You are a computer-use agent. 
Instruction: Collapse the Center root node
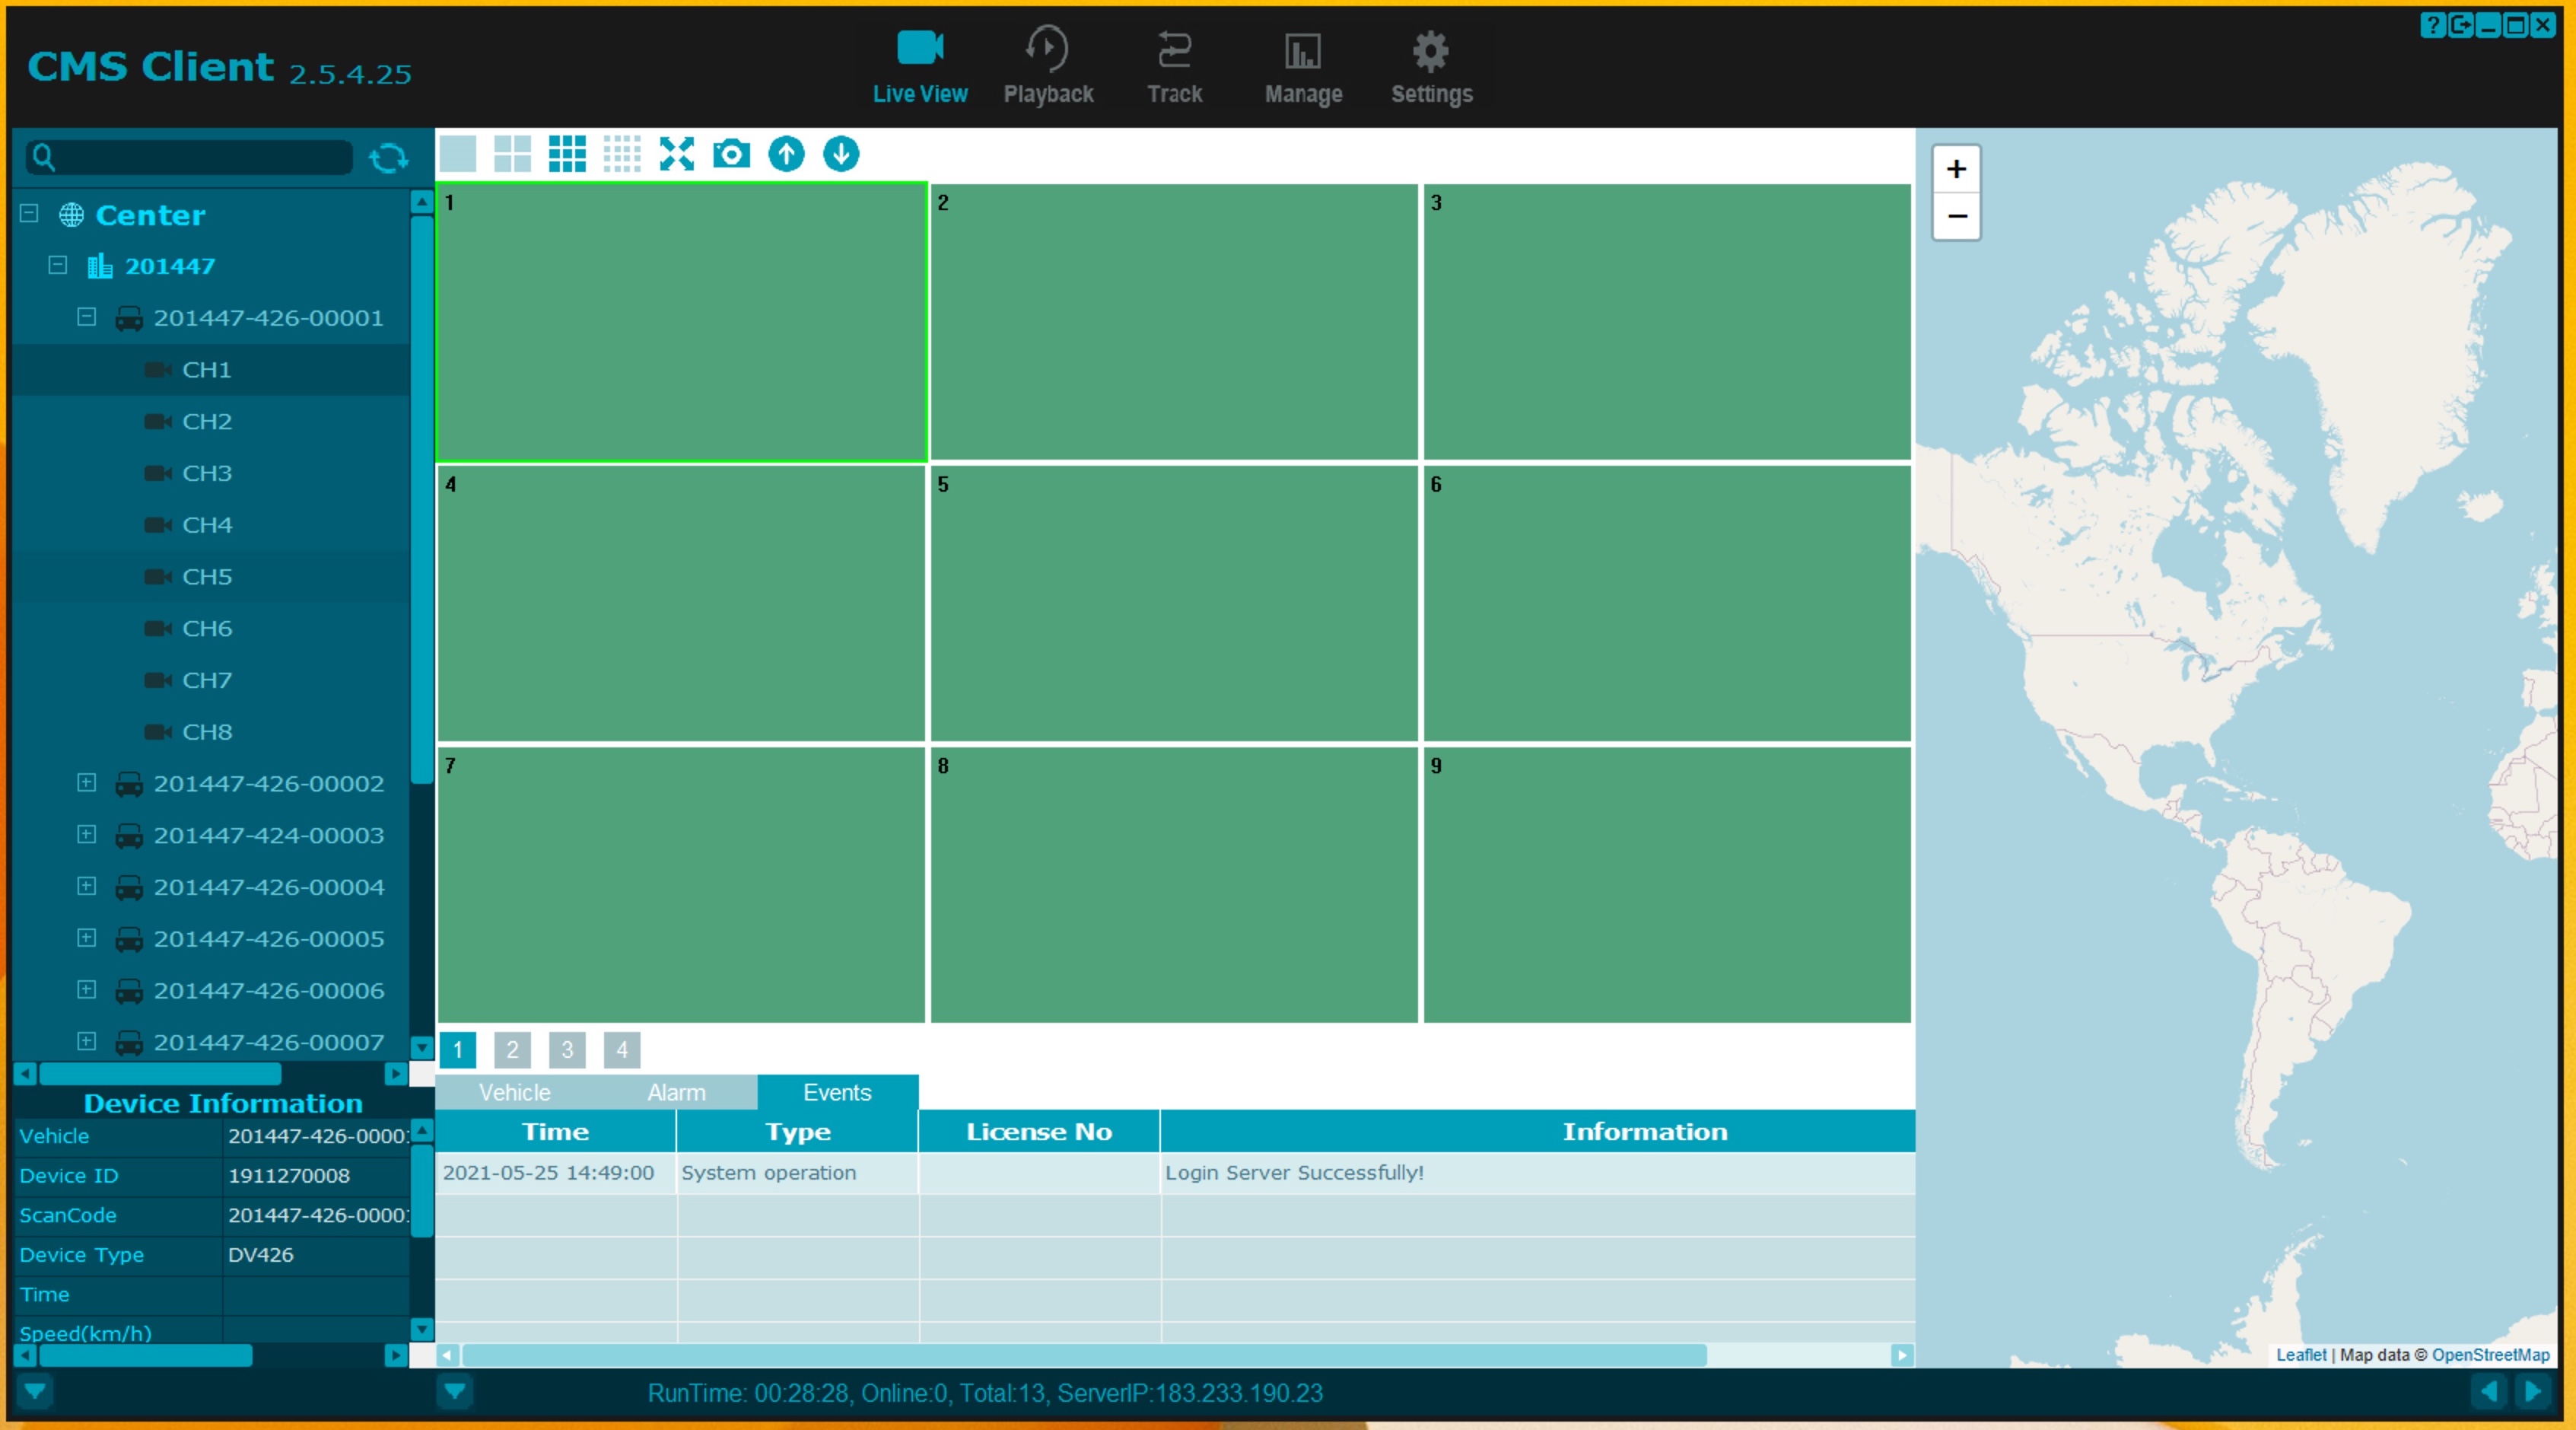29,213
